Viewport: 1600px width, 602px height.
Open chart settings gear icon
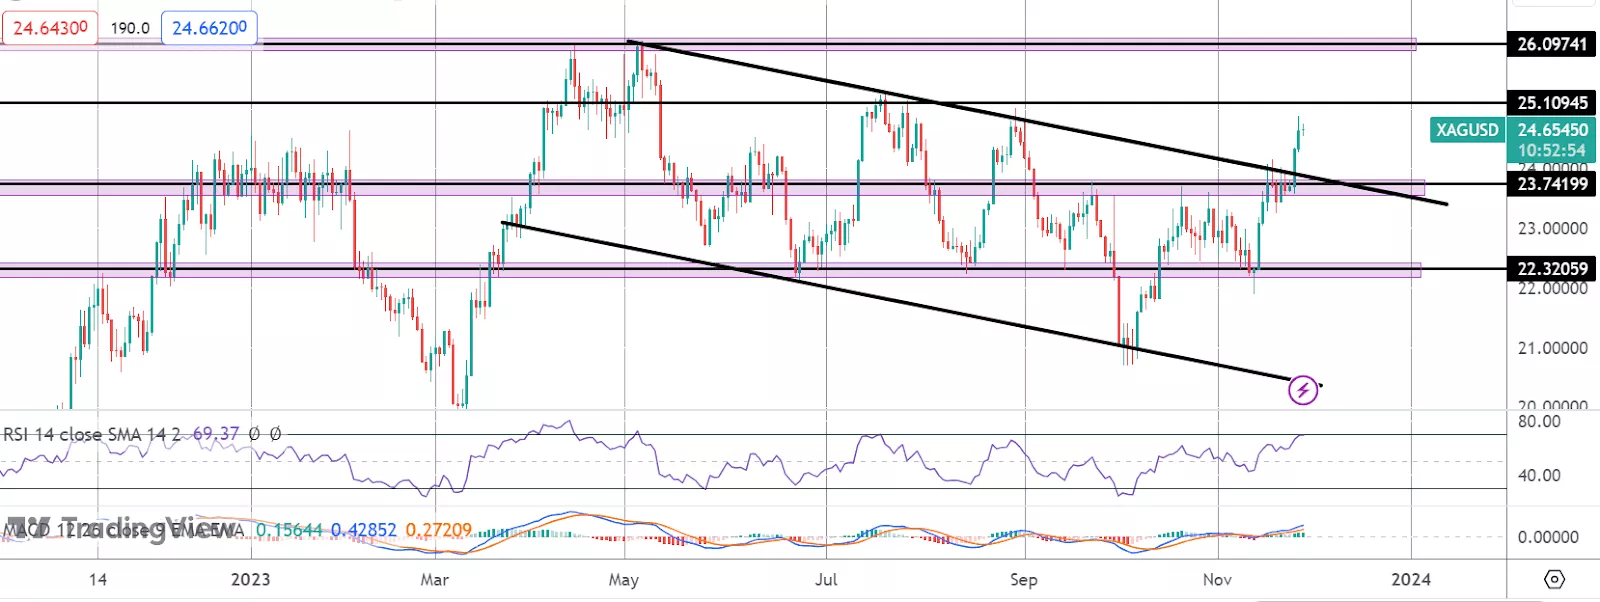(1554, 579)
